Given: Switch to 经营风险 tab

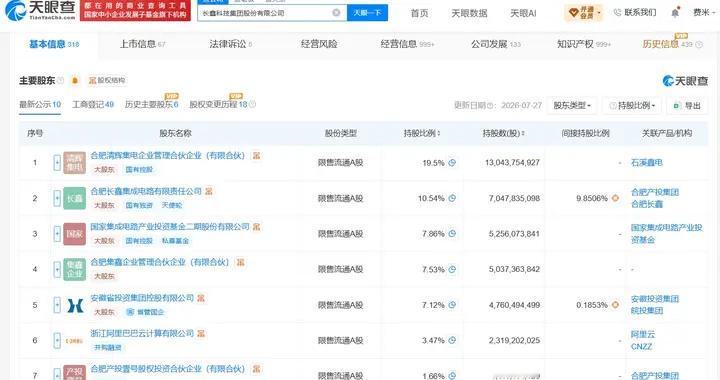Looking at the screenshot, I should pyautogui.click(x=319, y=44).
